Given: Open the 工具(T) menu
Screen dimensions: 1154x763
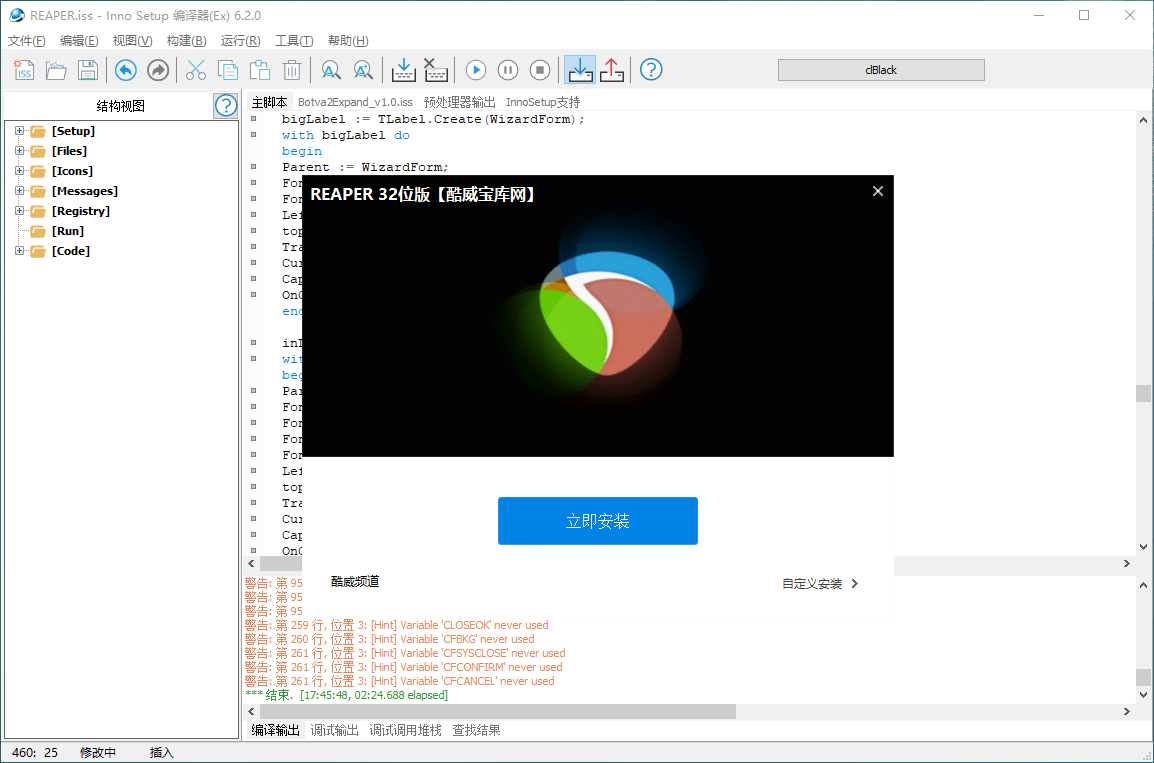Looking at the screenshot, I should (294, 40).
